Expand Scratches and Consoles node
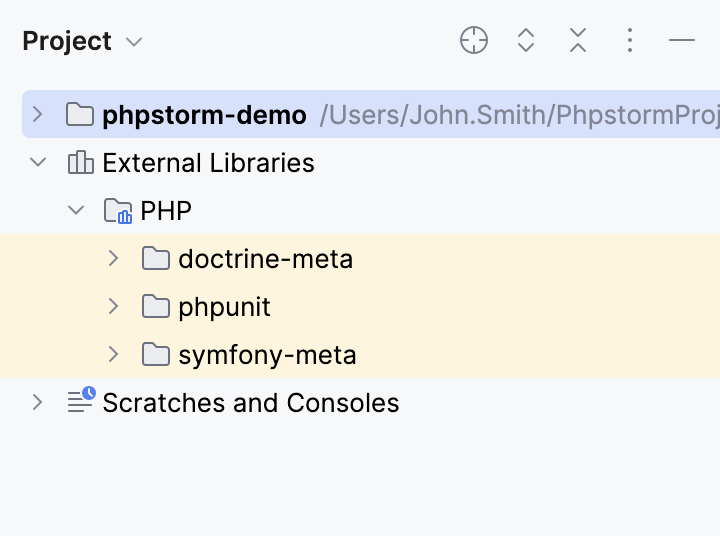The width and height of the screenshot is (720, 536). tap(38, 402)
